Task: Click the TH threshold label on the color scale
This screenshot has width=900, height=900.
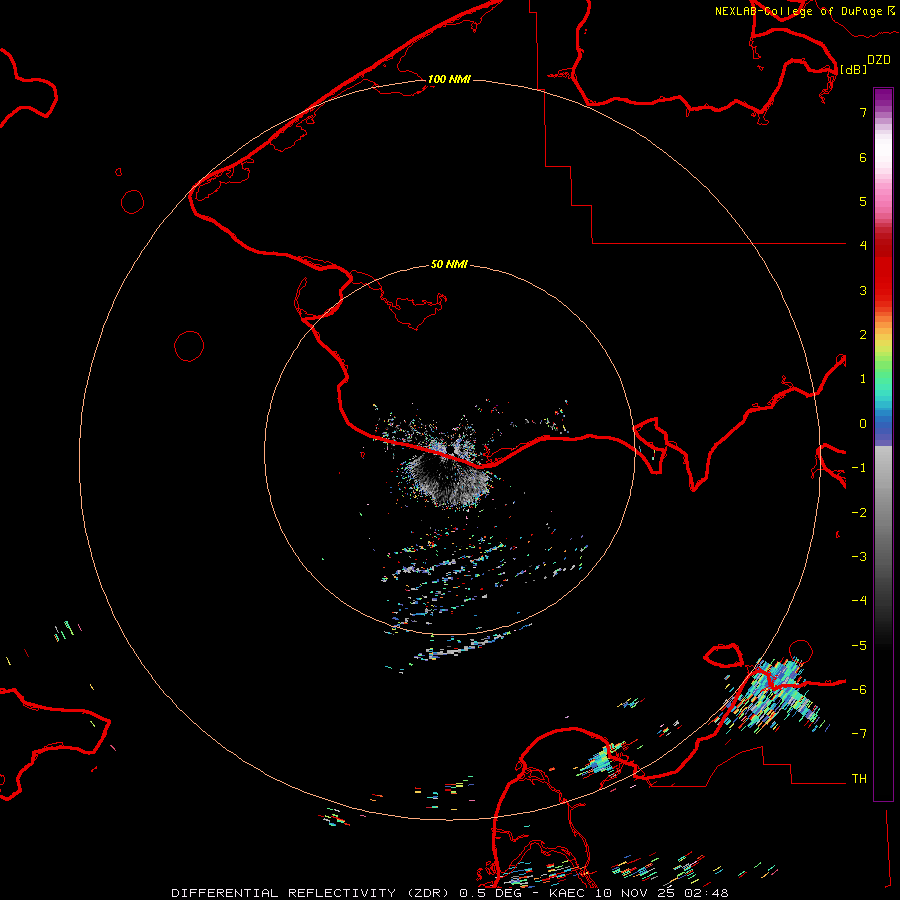Action: pos(859,779)
